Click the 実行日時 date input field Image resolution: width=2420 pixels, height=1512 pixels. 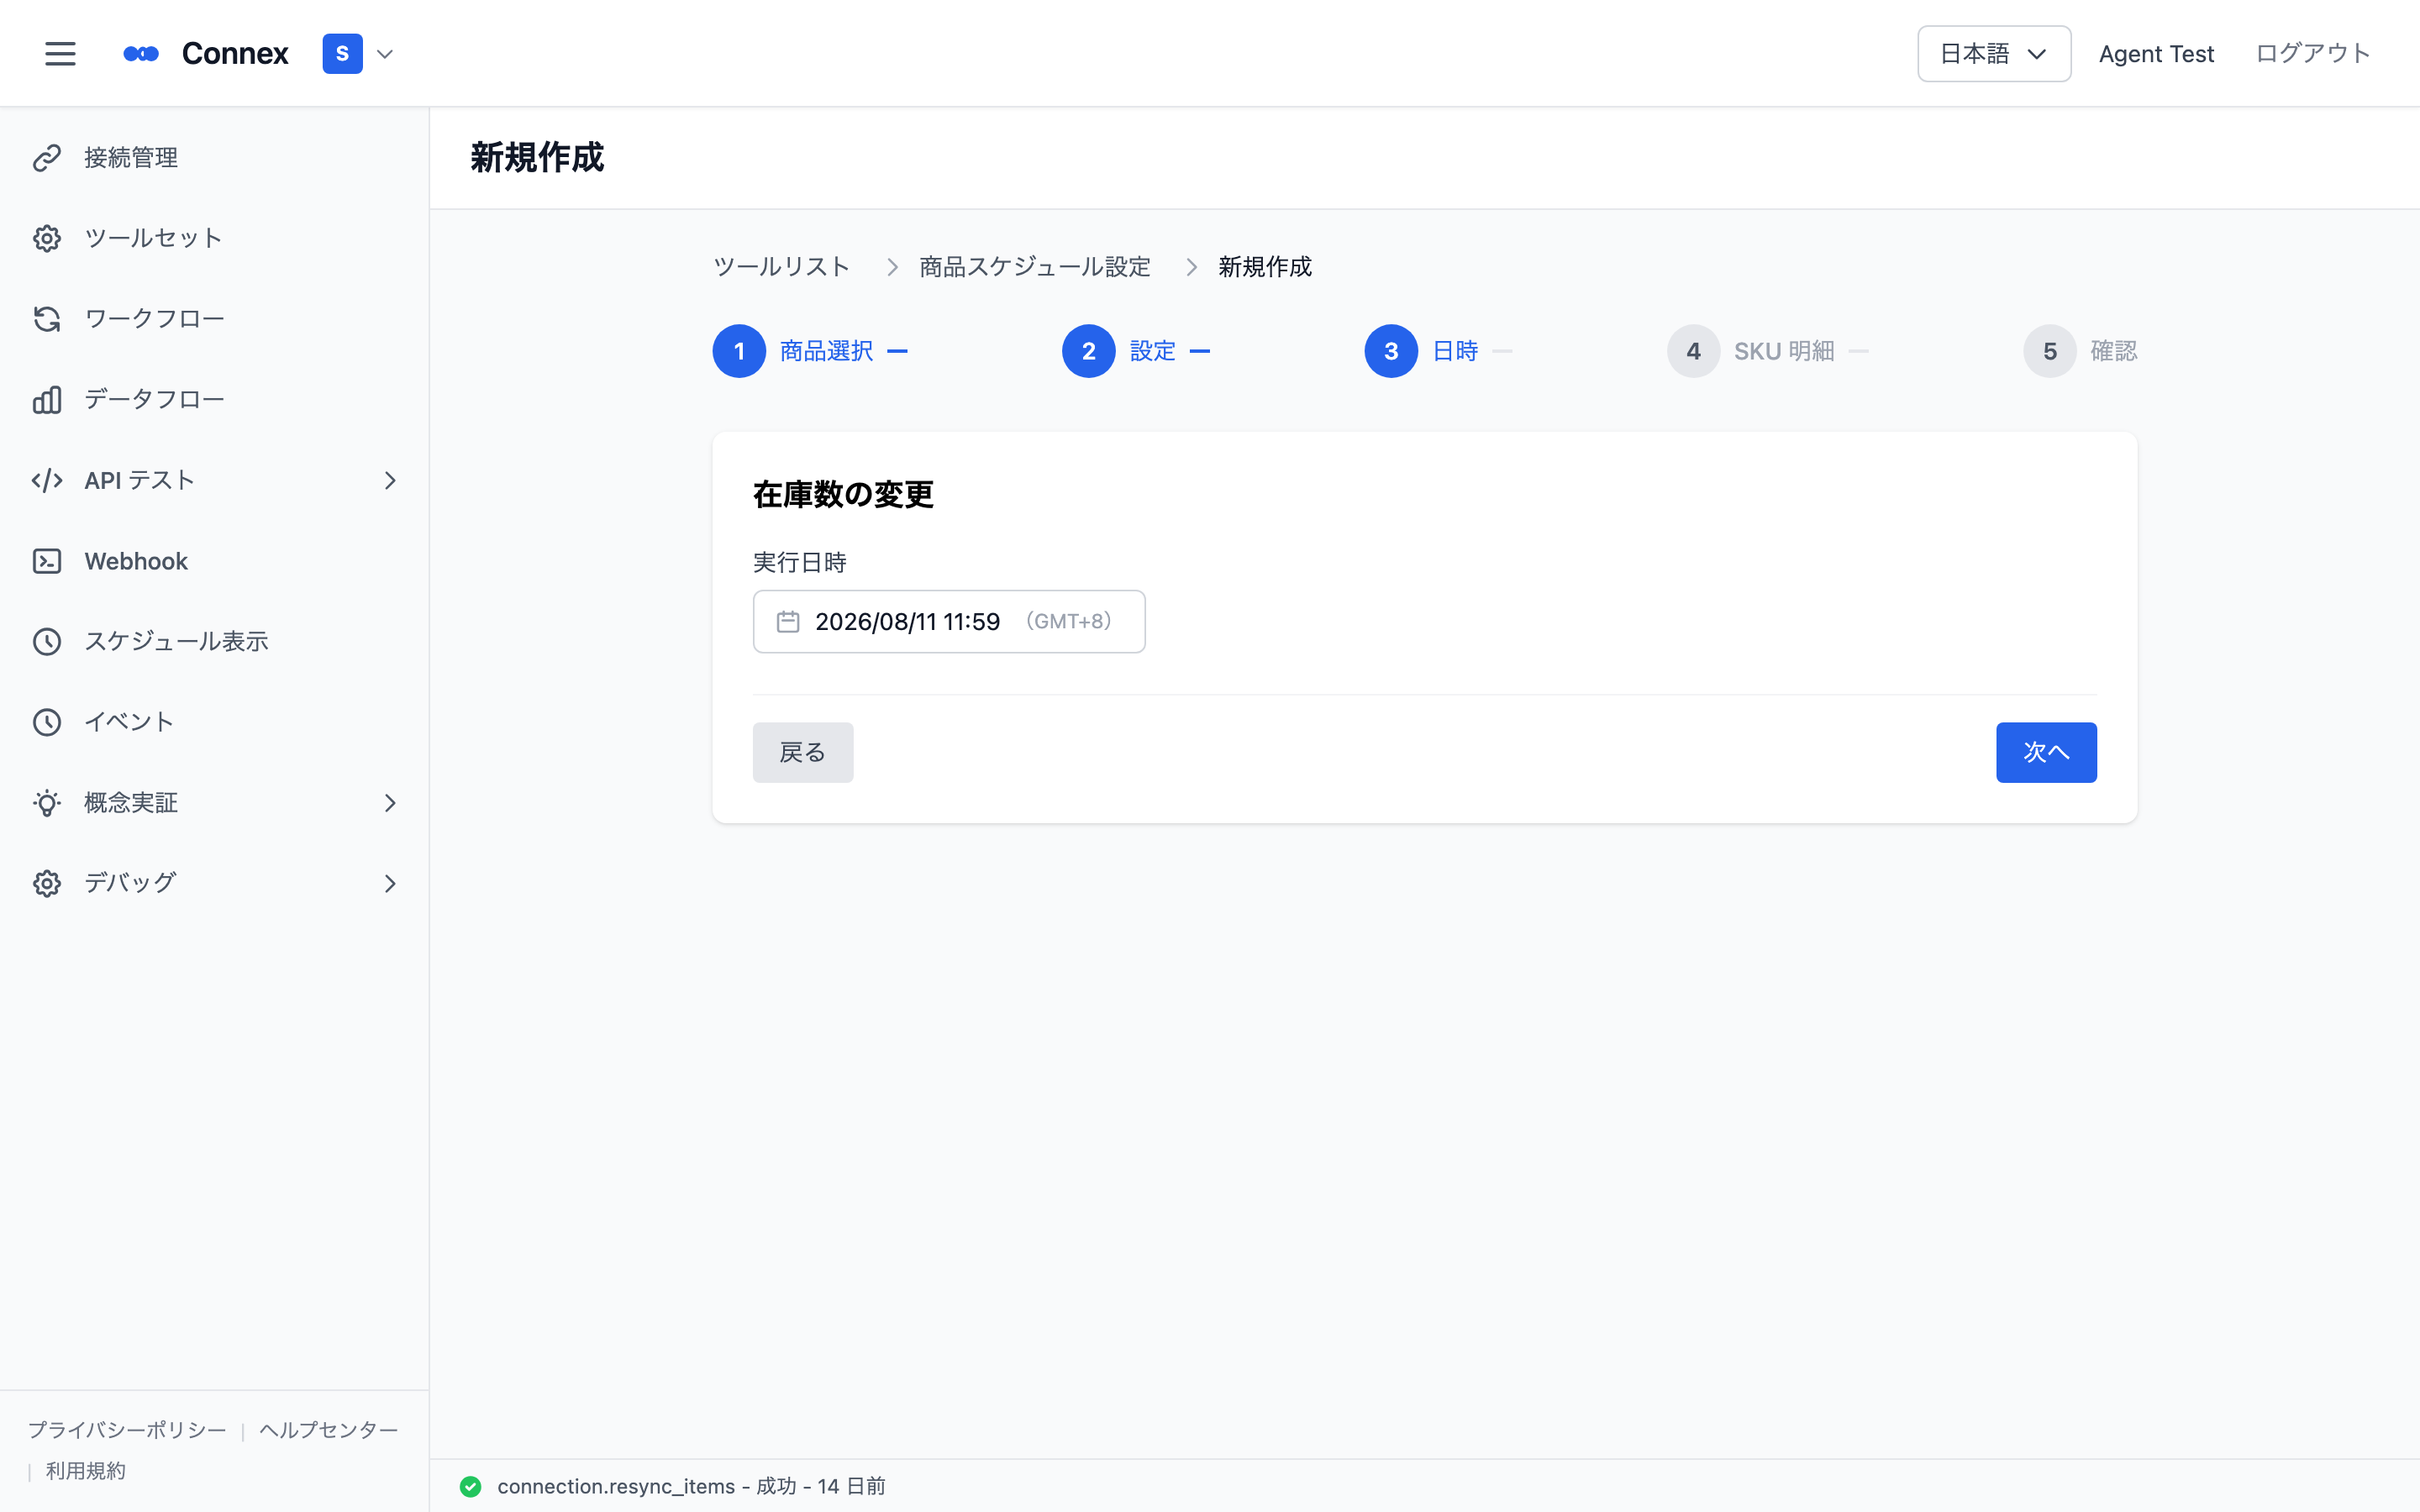(949, 622)
